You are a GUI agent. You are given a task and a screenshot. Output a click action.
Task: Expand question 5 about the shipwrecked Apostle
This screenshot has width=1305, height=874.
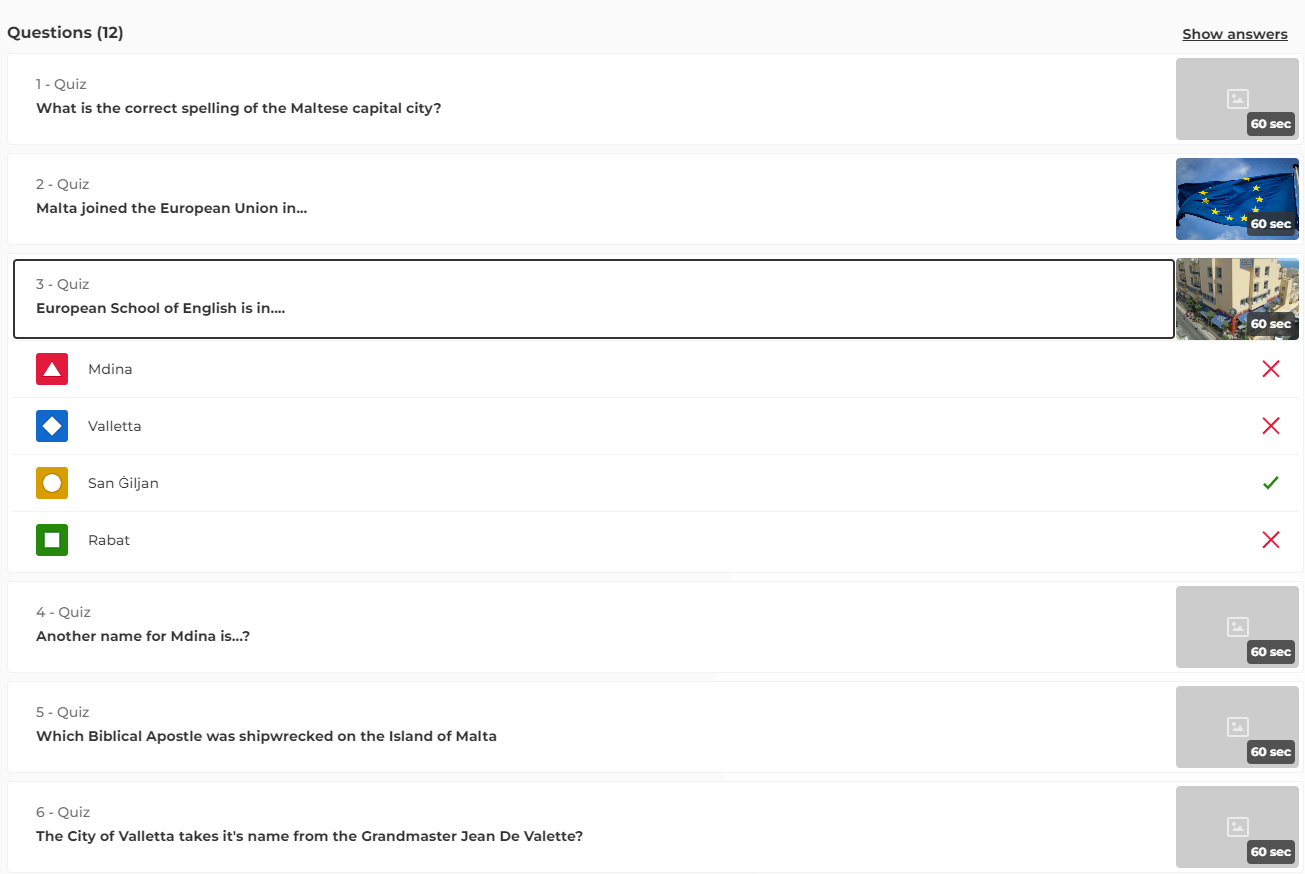pyautogui.click(x=590, y=727)
